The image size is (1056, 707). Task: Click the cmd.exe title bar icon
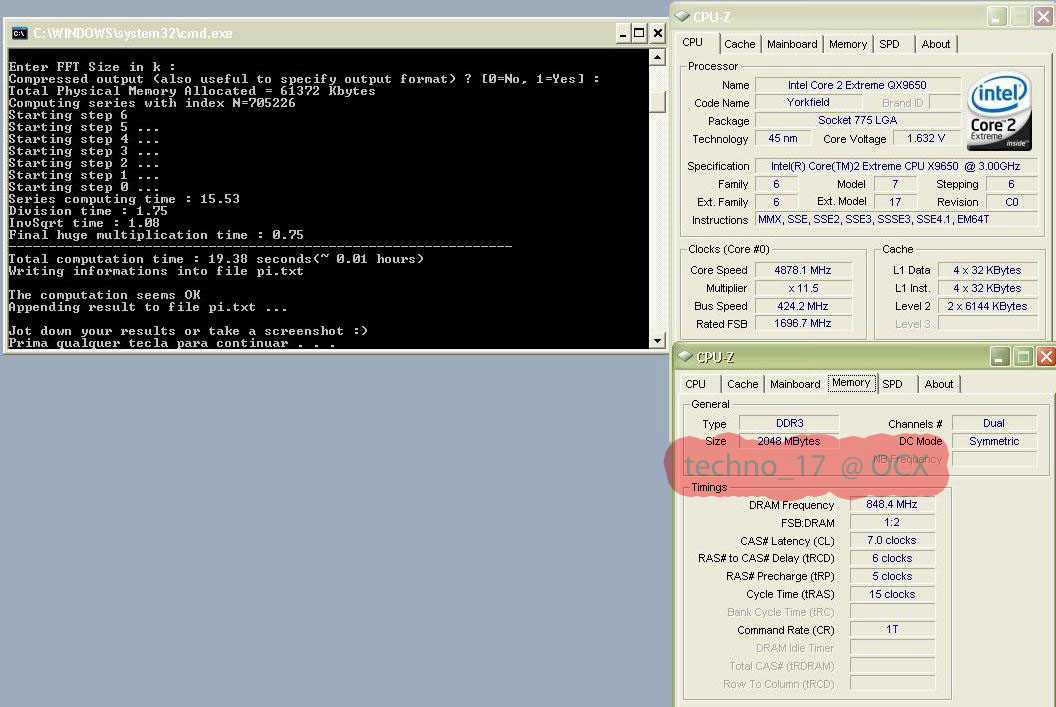point(20,33)
